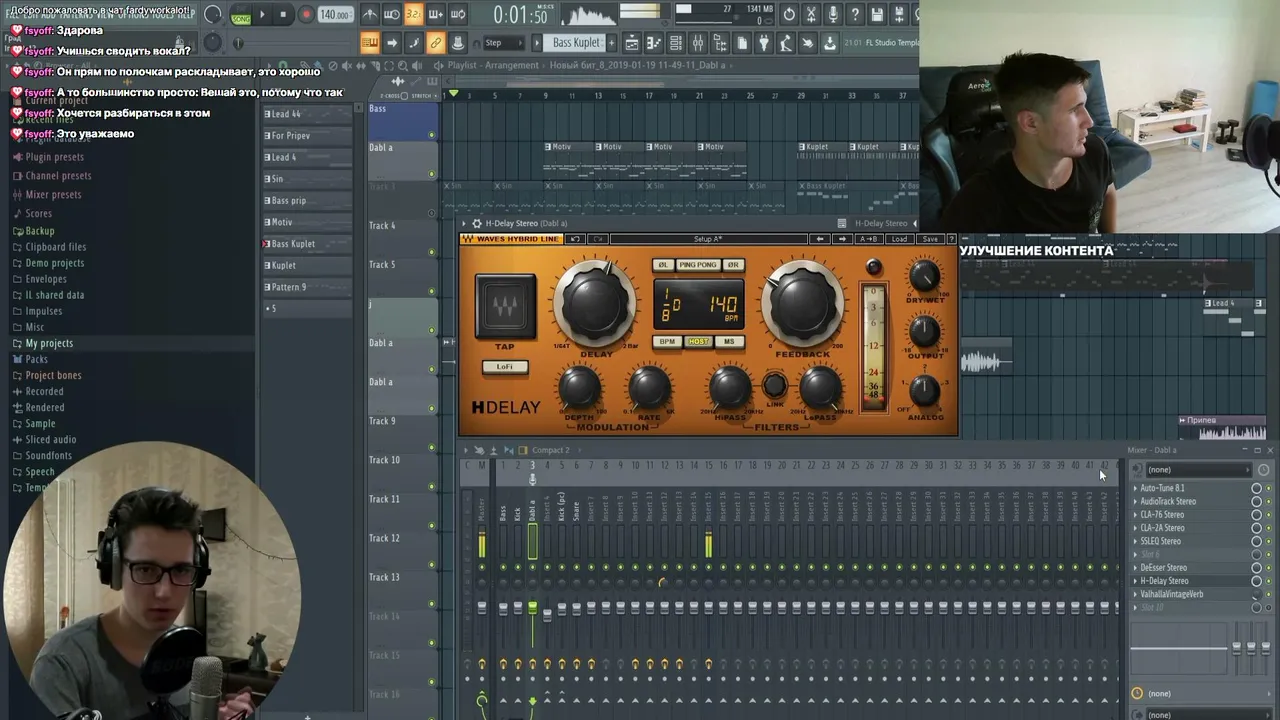Open the mixer view icon
The image size is (1280, 720).
698,43
